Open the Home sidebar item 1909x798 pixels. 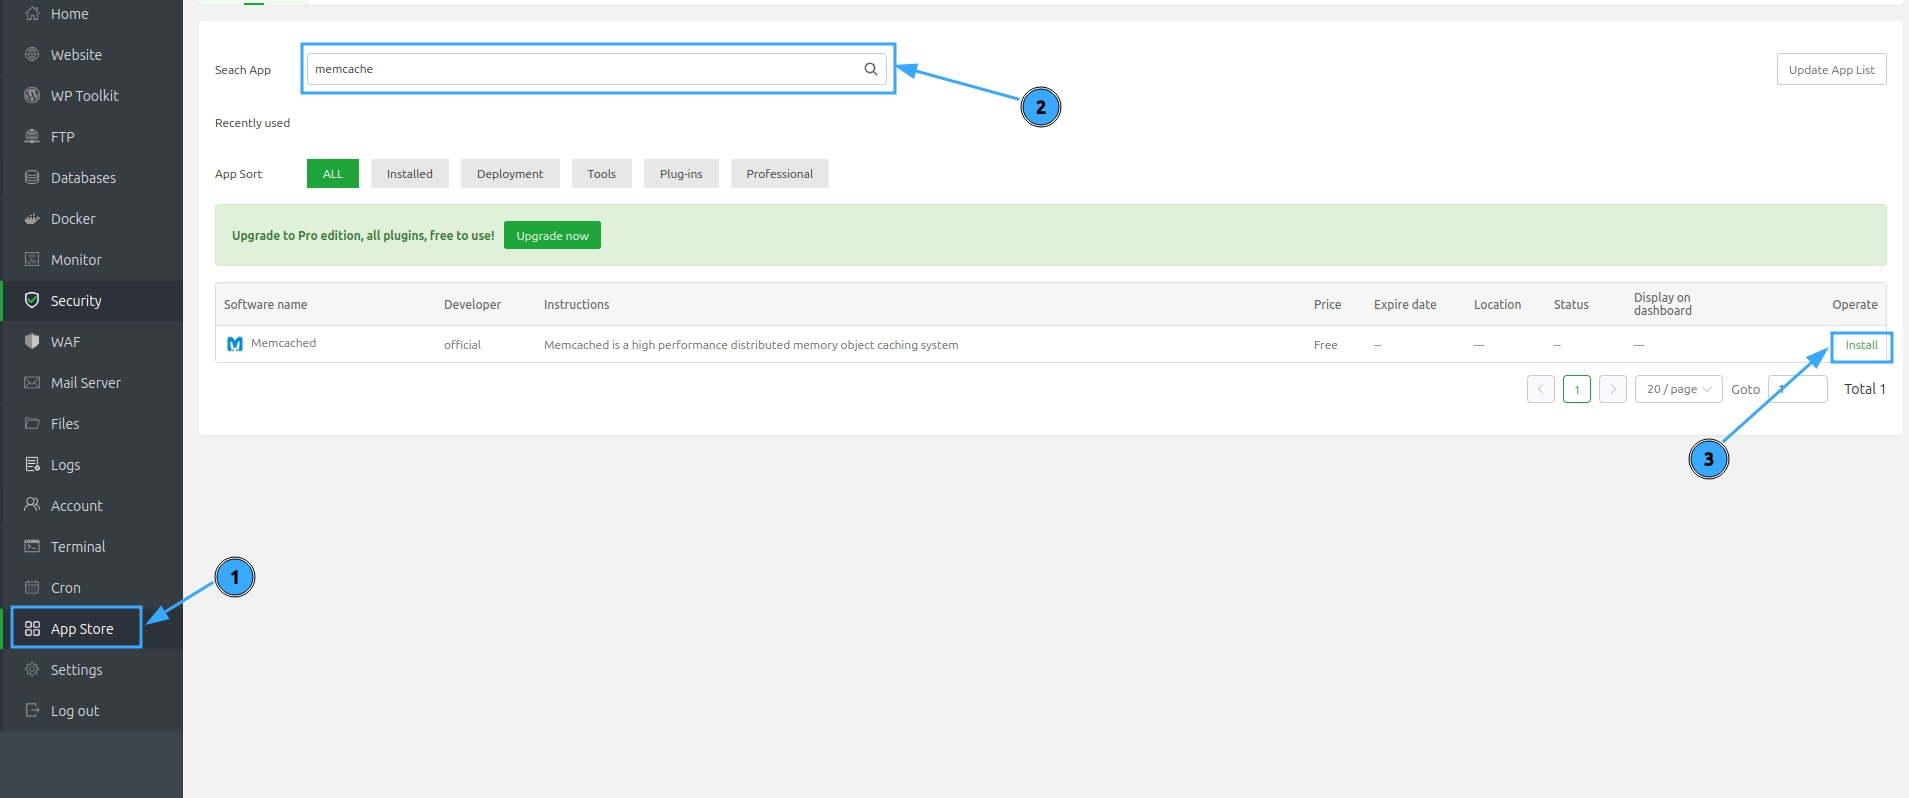[x=92, y=14]
